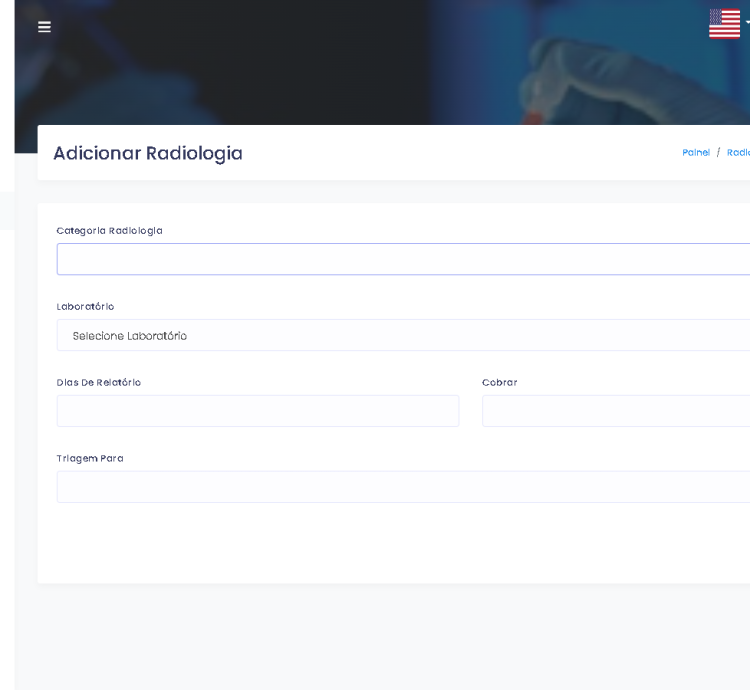Click into the Dias De Relatório field
750x690 pixels.
258,411
